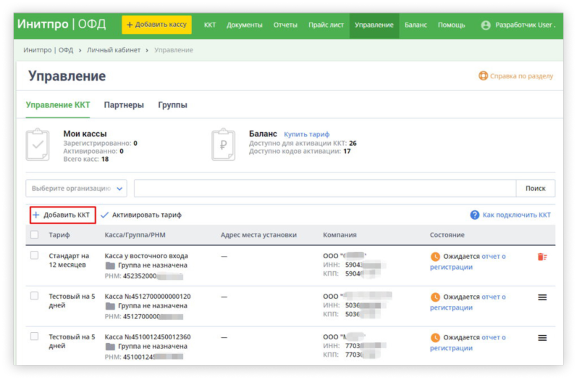Click the clock status icon for Касса №4512700000000120
The width and height of the screenshot is (577, 380).
pos(435,297)
